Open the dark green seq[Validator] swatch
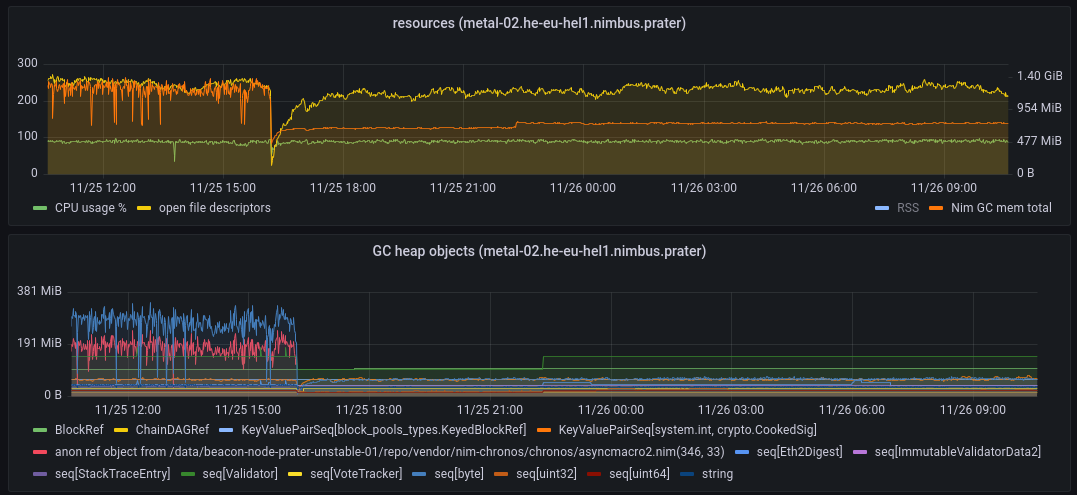This screenshot has height=495, width=1077. (188, 474)
